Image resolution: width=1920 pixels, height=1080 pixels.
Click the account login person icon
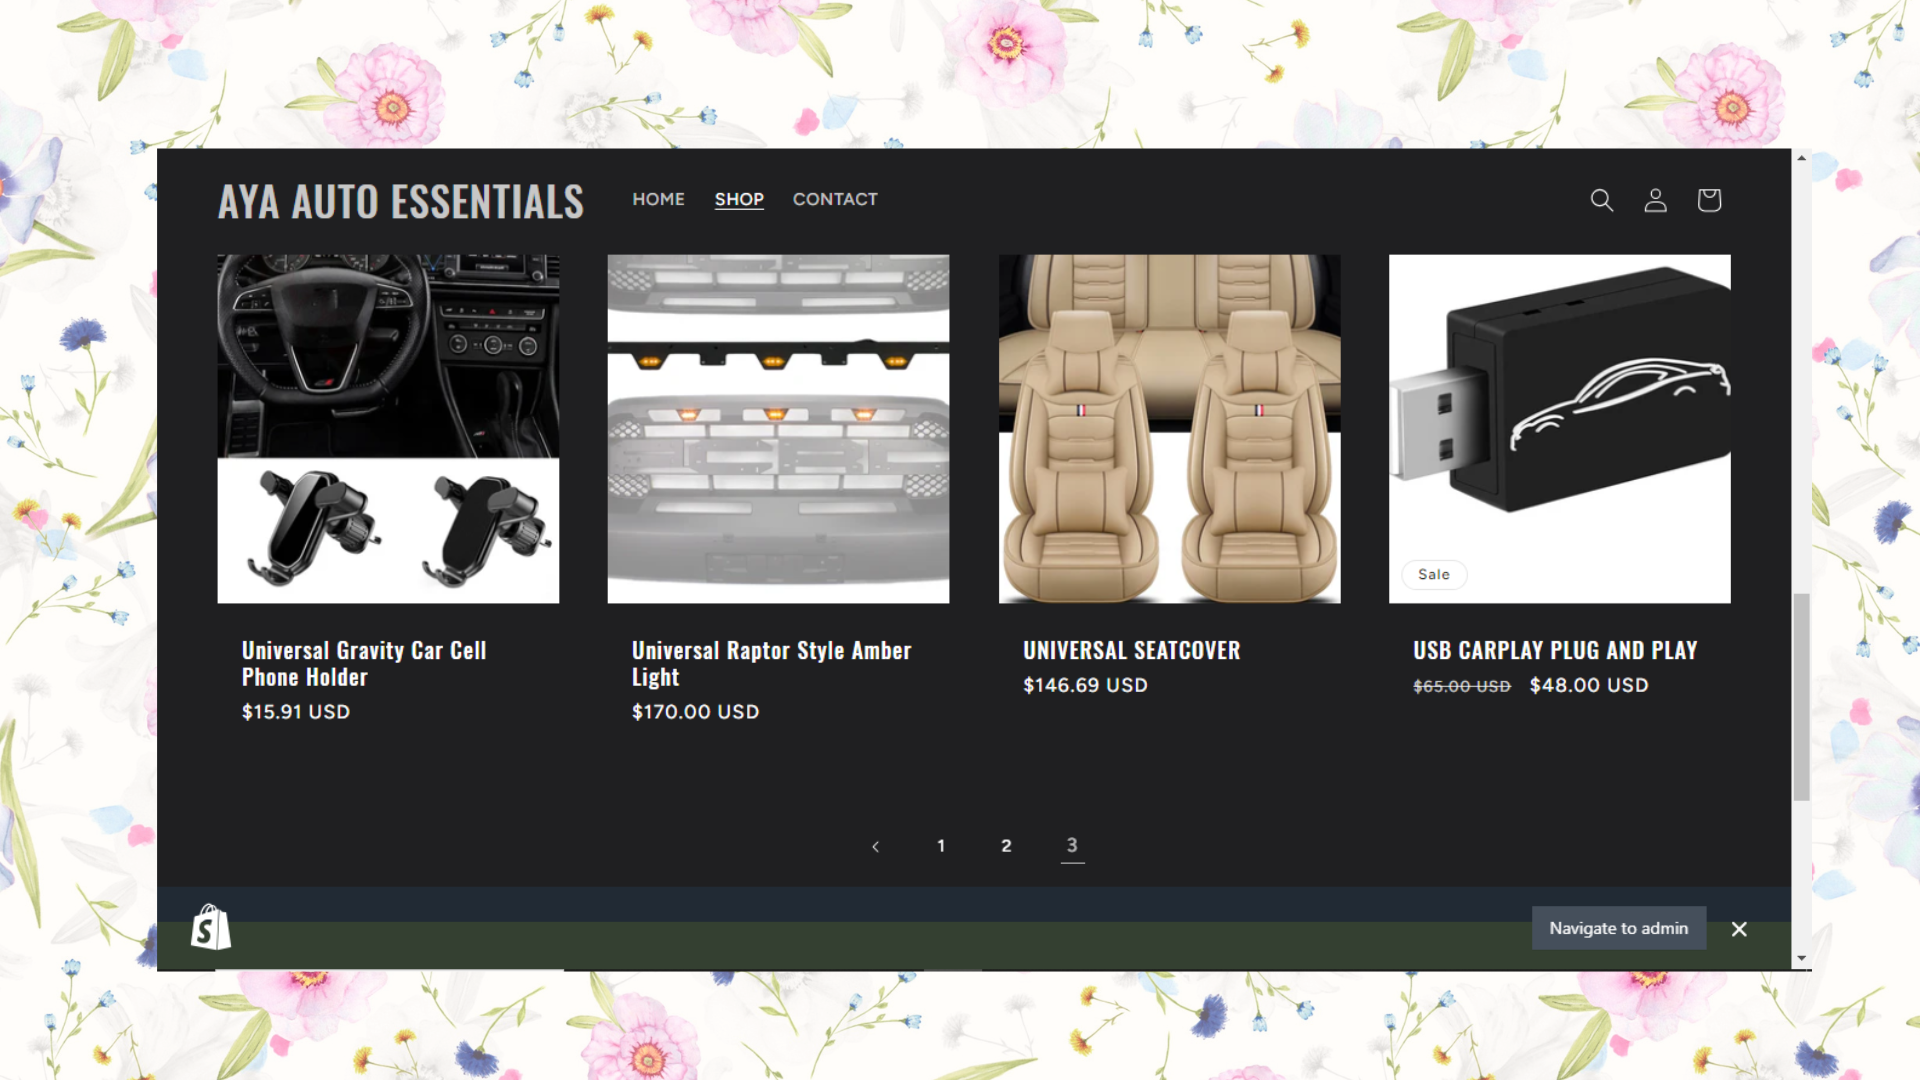pyautogui.click(x=1655, y=200)
